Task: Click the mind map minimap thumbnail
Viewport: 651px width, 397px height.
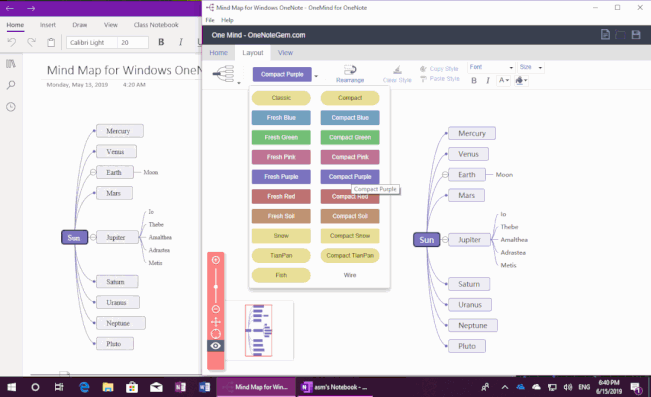Action: click(259, 331)
